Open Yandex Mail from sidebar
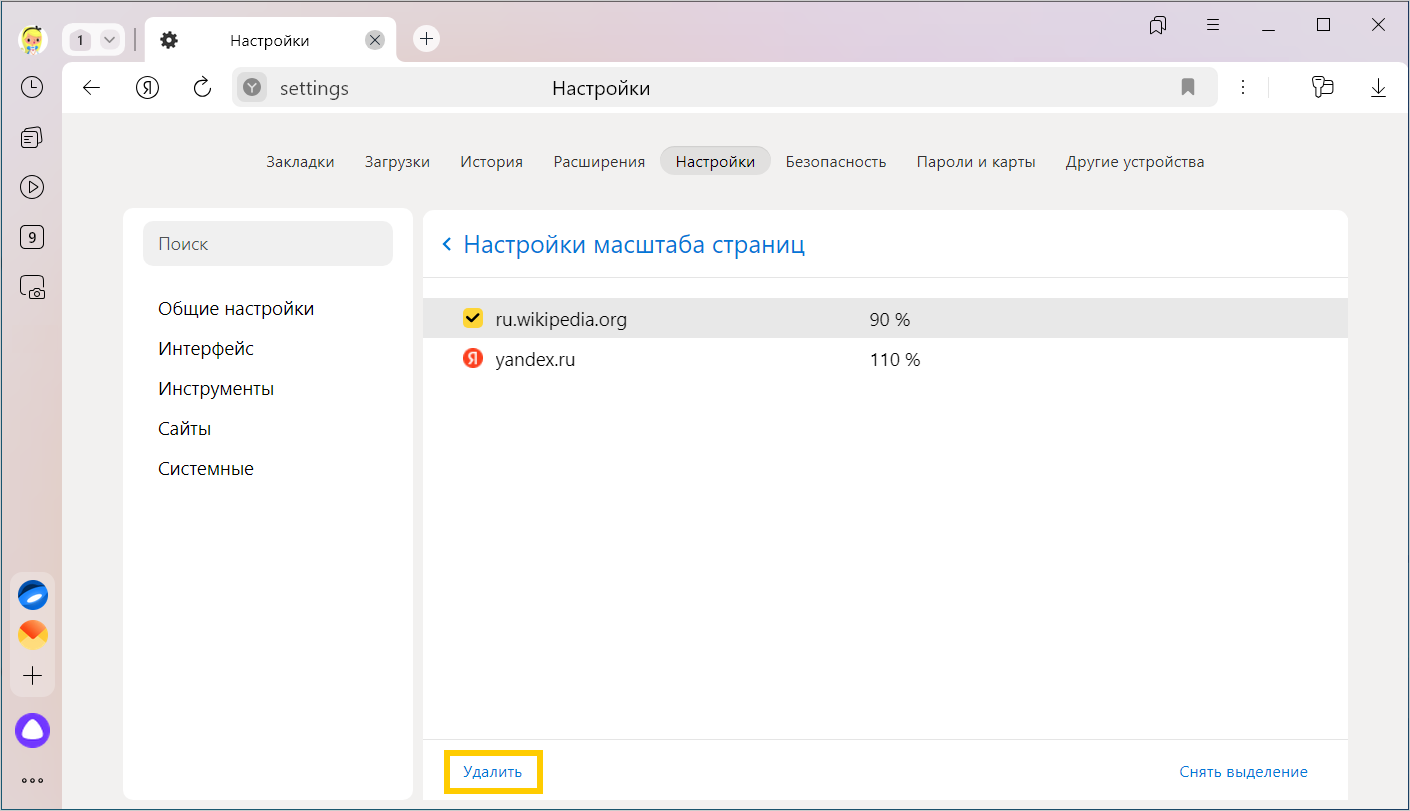Screen dimensions: 1410x811 (32, 635)
